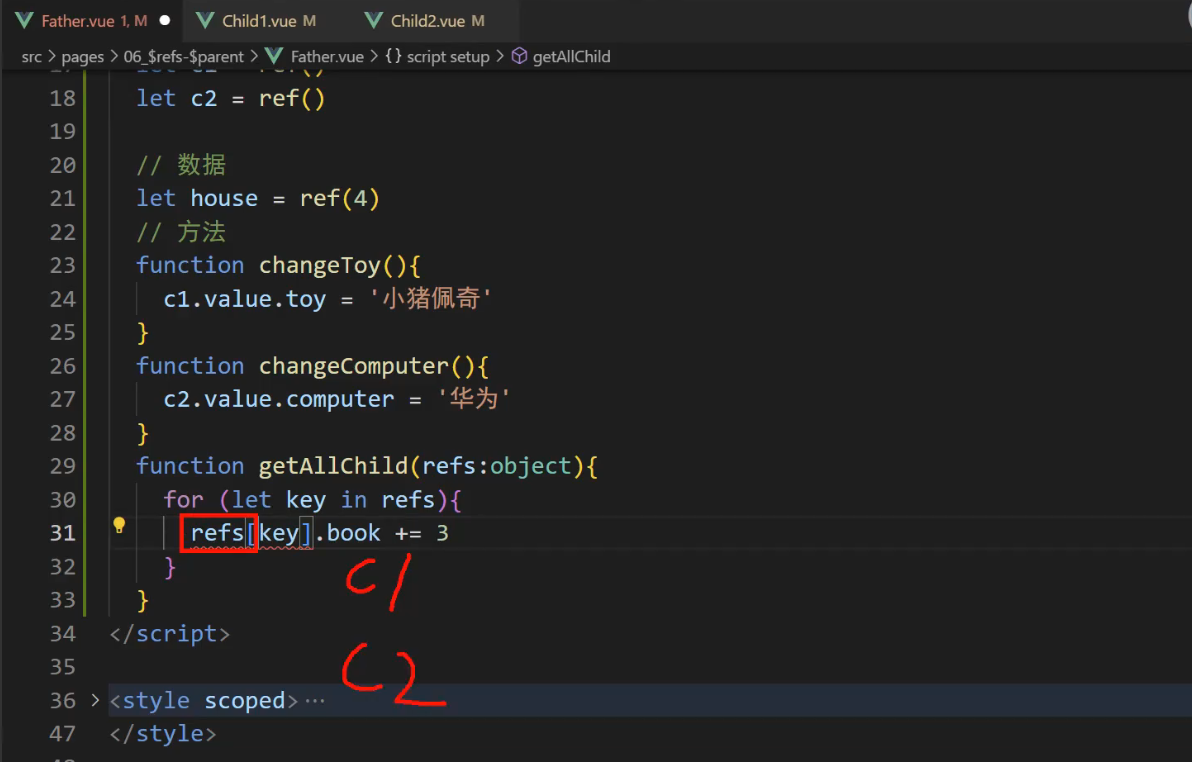Viewport: 1192px width, 764px height.
Task: Click the Vue icon on Child1.vue tab
Action: tap(204, 21)
